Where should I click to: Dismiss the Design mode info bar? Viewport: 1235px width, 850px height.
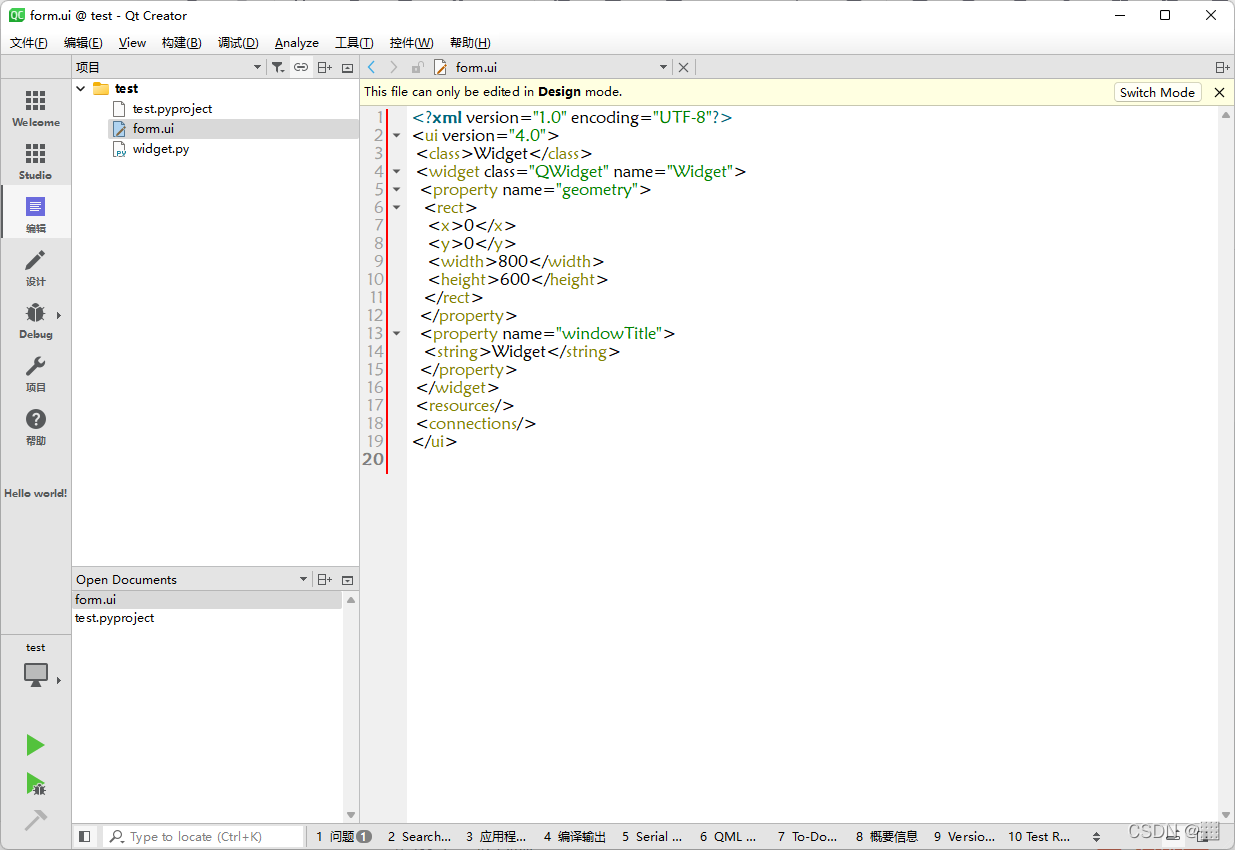[x=1219, y=92]
